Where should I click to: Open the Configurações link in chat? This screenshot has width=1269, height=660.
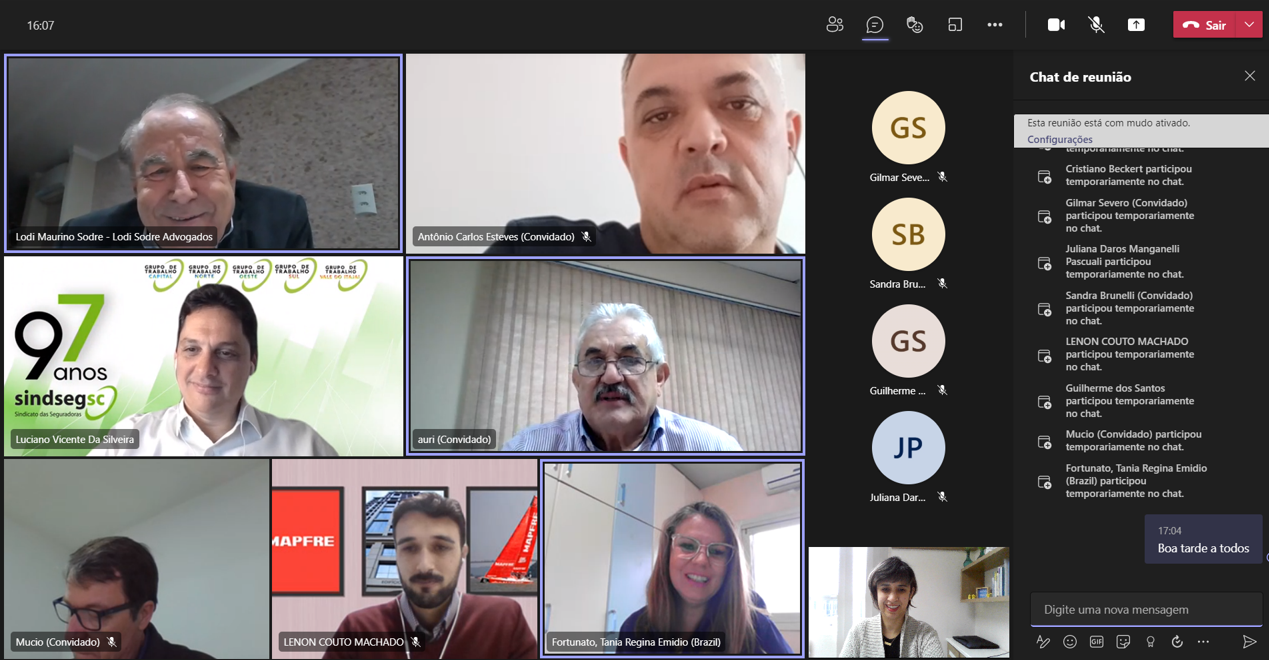coord(1059,140)
